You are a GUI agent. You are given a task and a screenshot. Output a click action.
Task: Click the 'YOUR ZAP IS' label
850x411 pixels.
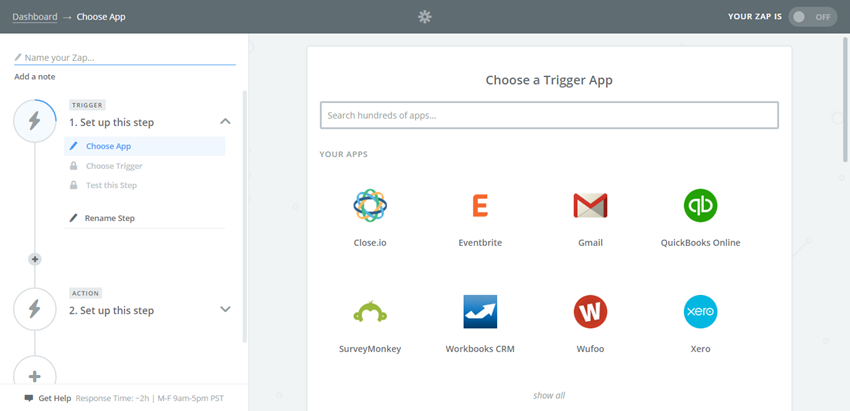(x=755, y=17)
